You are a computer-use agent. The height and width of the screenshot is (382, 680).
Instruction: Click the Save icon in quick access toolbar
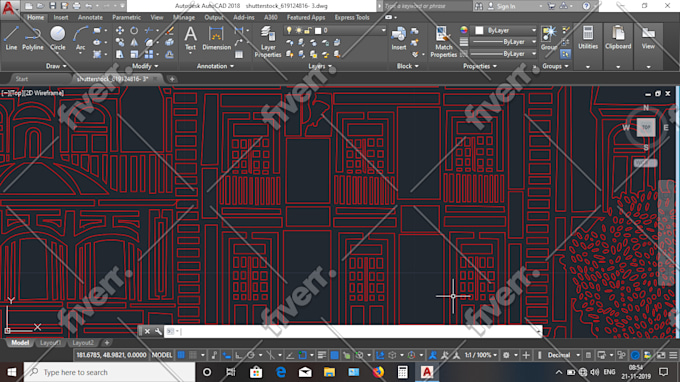[x=52, y=6]
